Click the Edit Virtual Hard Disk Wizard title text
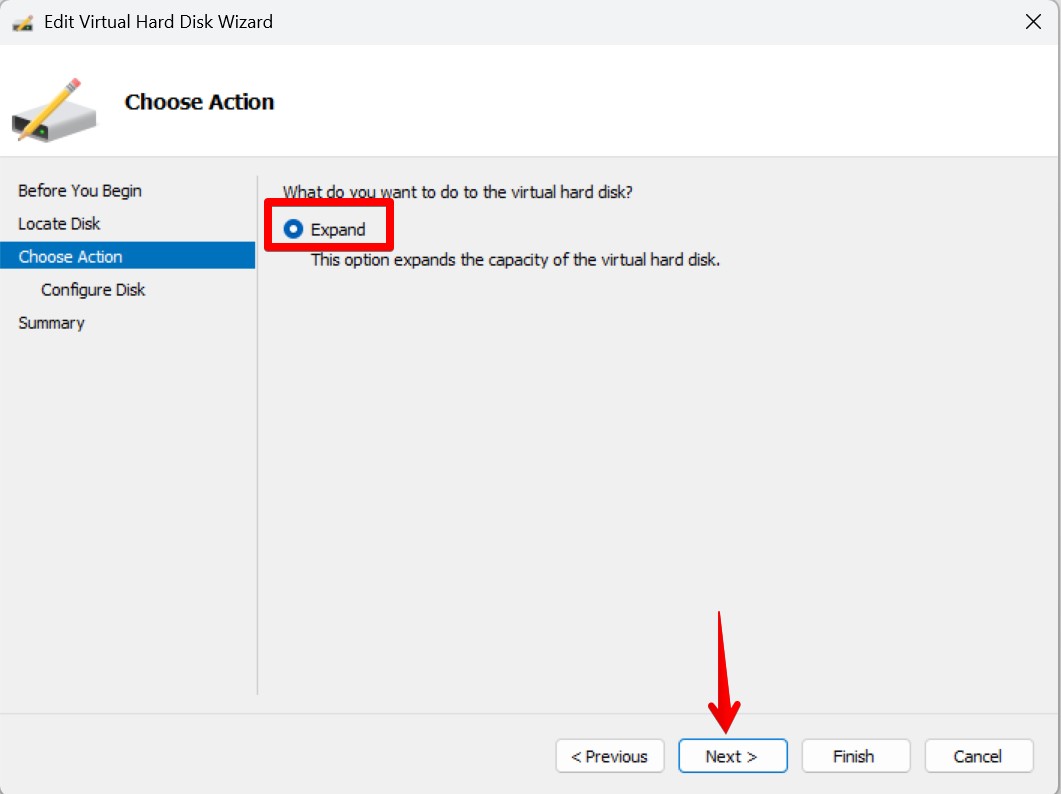The width and height of the screenshot is (1061, 794). click(158, 22)
